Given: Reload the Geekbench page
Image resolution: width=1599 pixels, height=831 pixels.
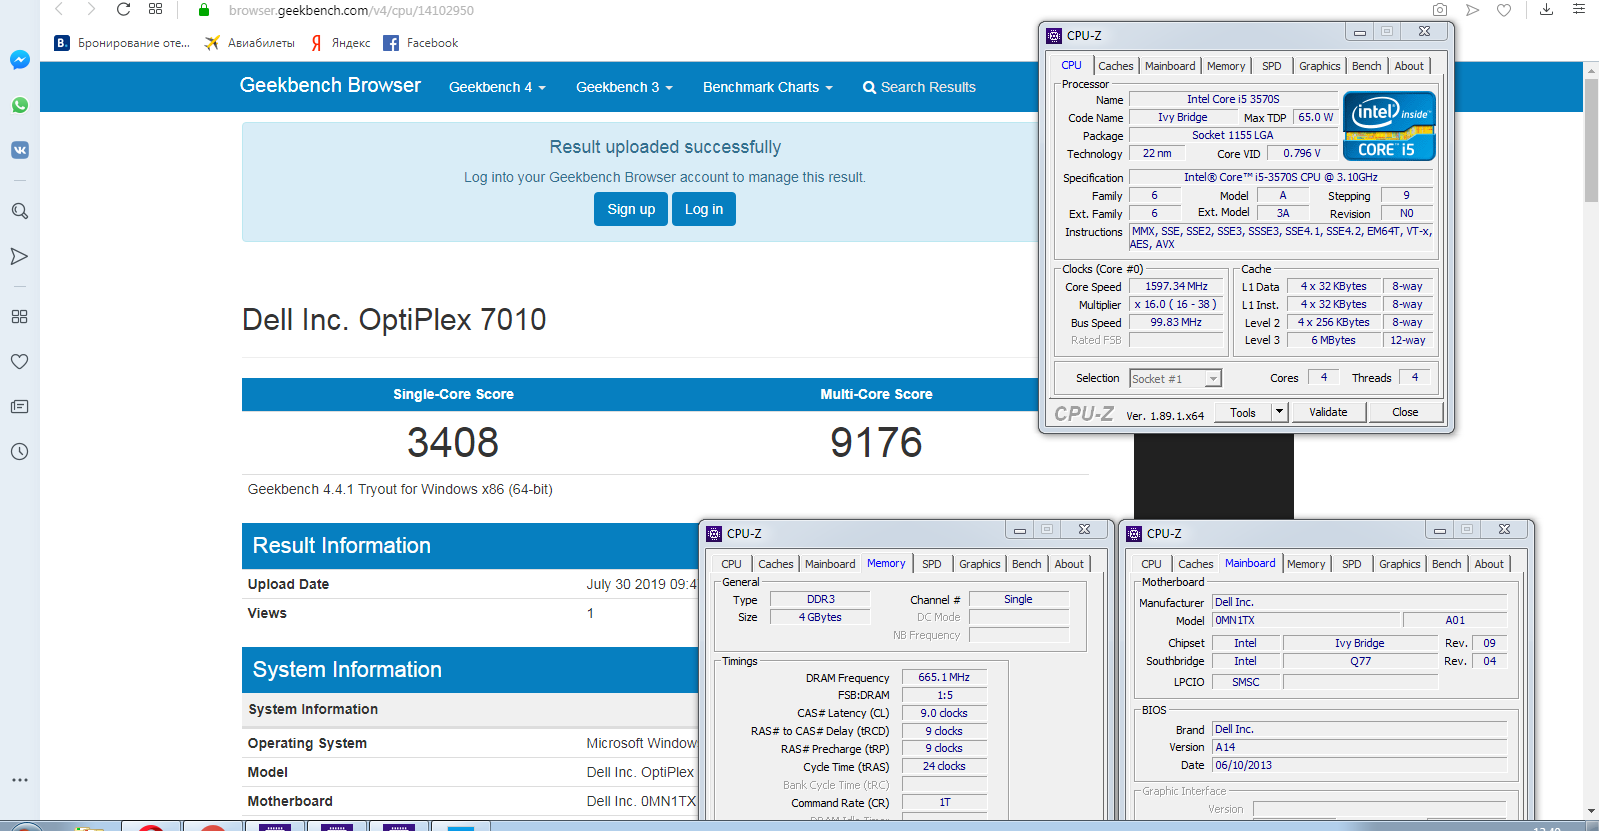Looking at the screenshot, I should click(123, 10).
